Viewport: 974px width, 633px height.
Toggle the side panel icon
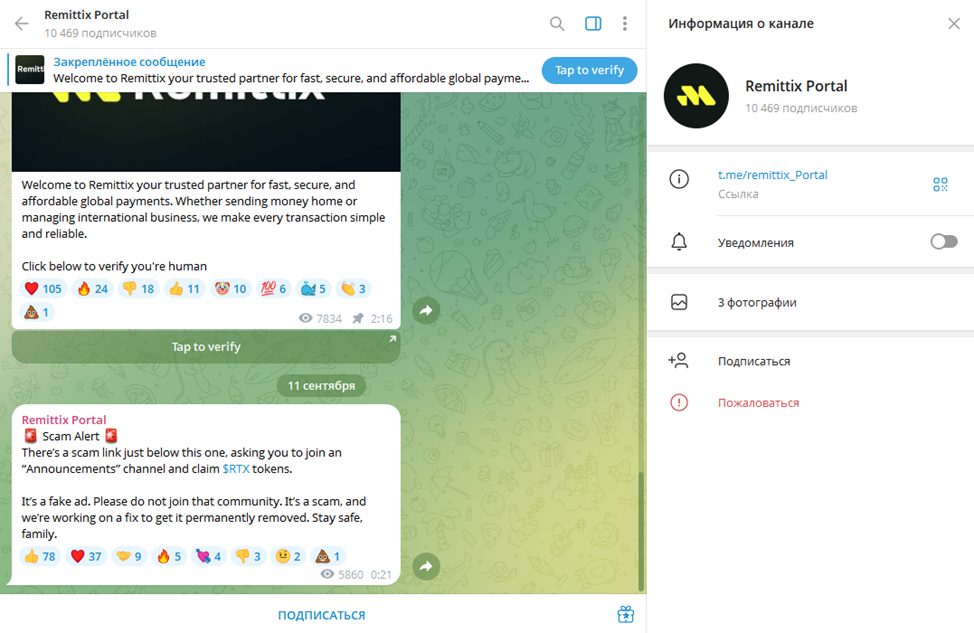pyautogui.click(x=593, y=24)
